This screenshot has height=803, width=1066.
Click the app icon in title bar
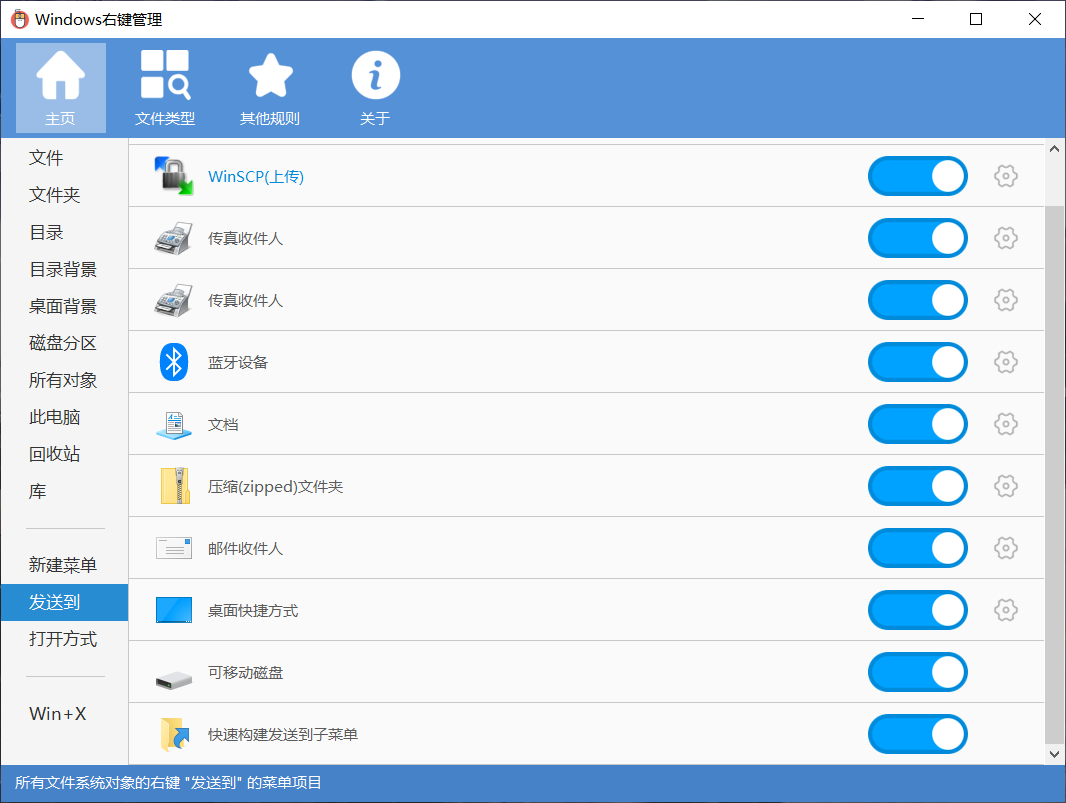[20, 19]
